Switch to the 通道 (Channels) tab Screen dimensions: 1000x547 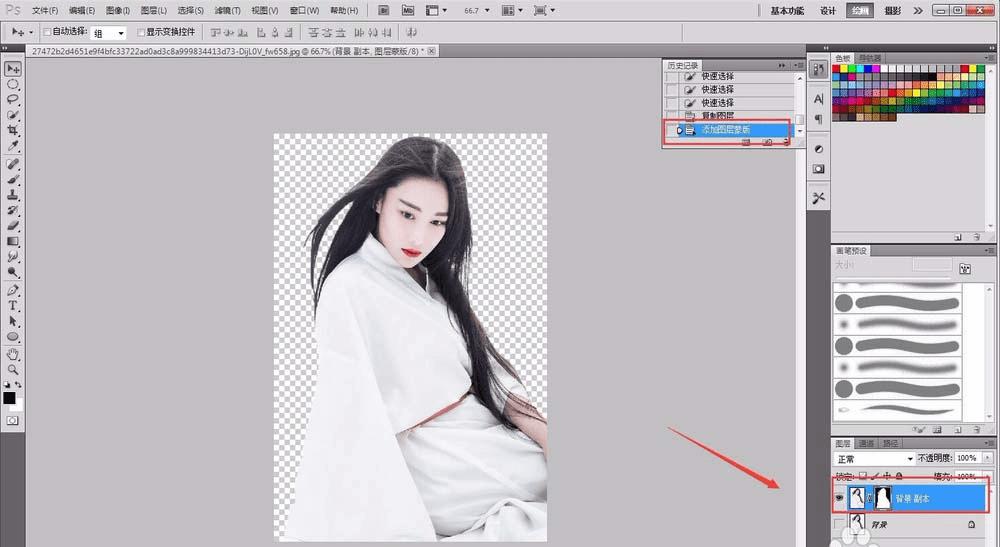click(866, 443)
